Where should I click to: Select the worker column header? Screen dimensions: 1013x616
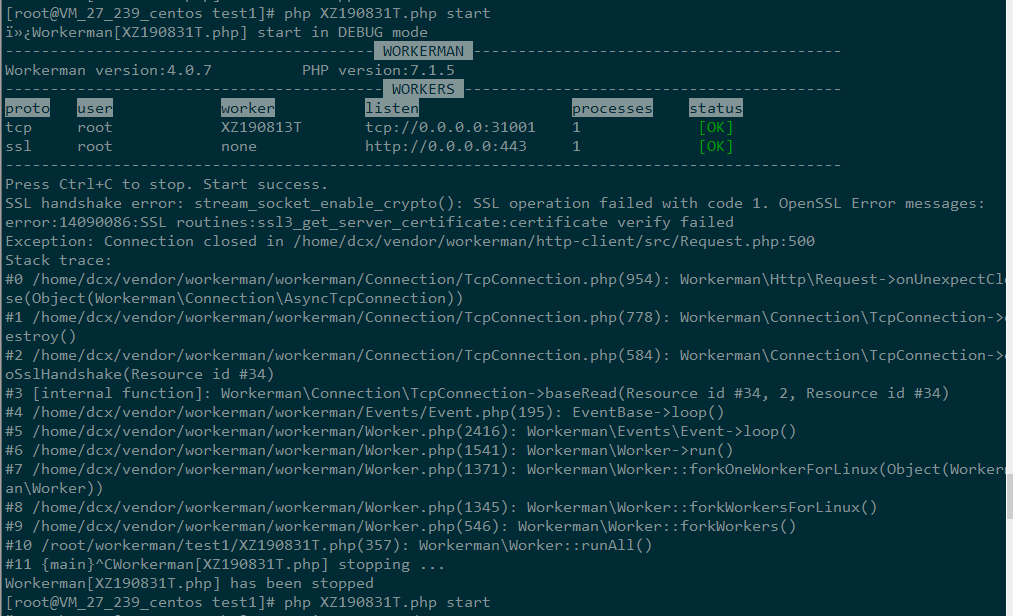coord(247,108)
